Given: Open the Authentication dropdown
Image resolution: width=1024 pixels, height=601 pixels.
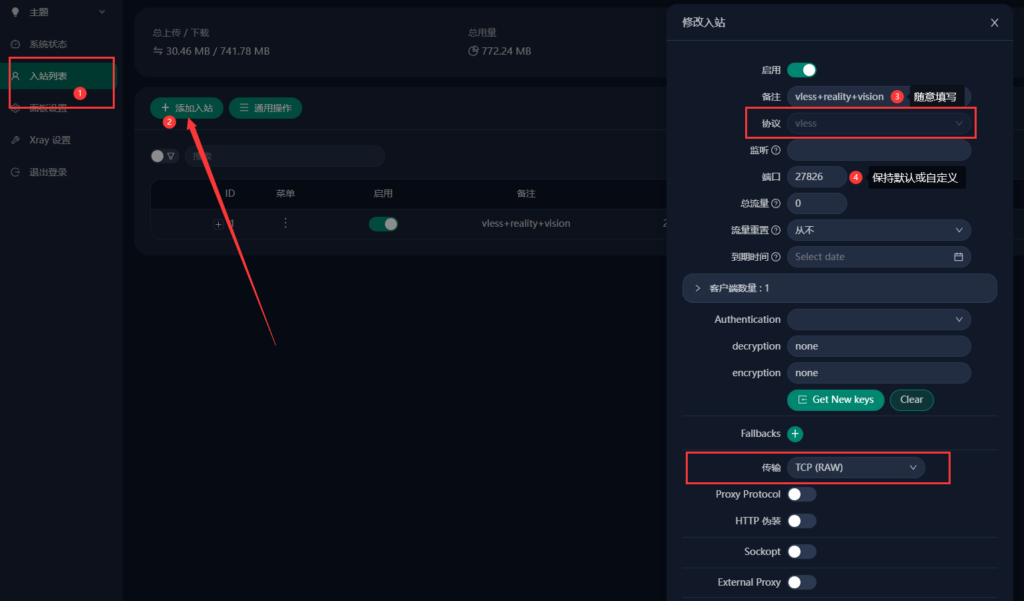Looking at the screenshot, I should tap(878, 319).
